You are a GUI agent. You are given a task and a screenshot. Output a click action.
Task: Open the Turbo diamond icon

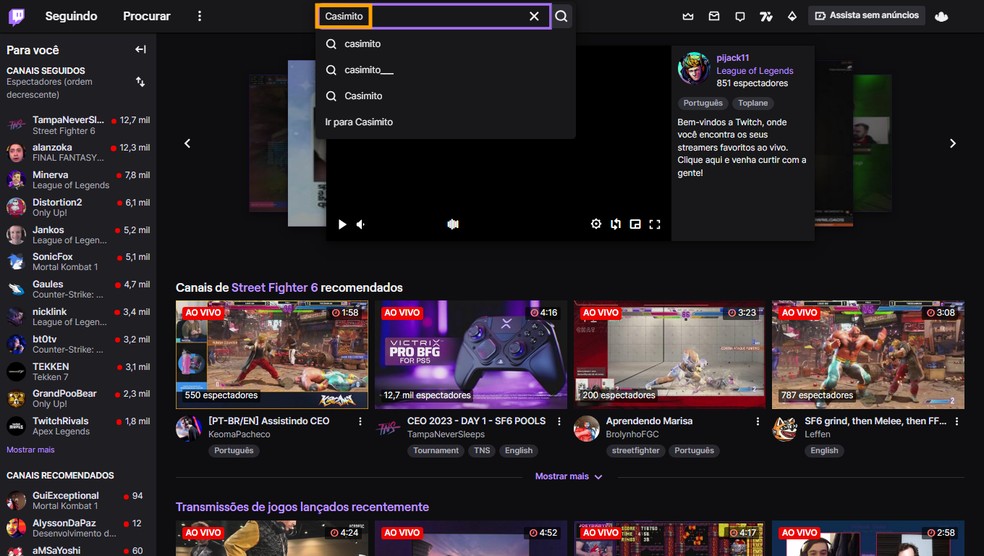tap(792, 16)
